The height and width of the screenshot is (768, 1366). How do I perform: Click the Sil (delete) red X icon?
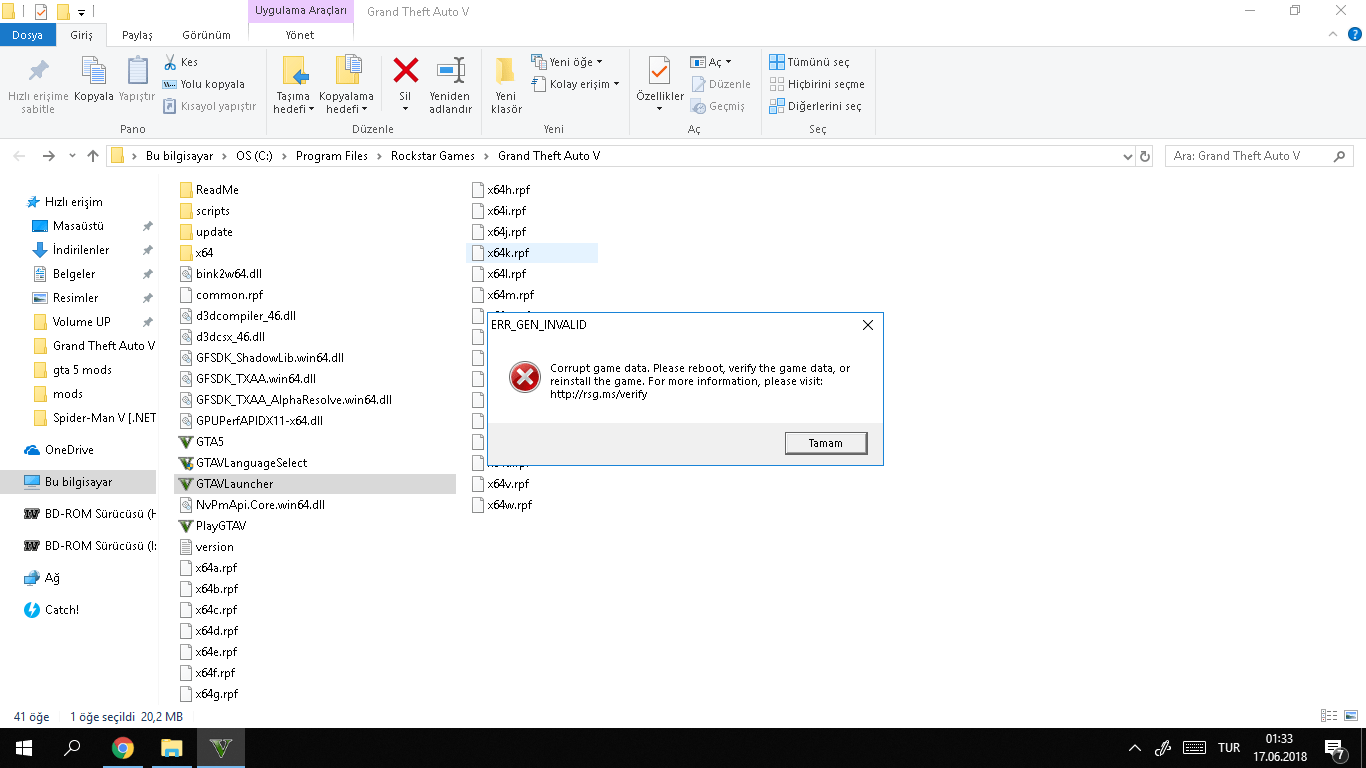[405, 71]
